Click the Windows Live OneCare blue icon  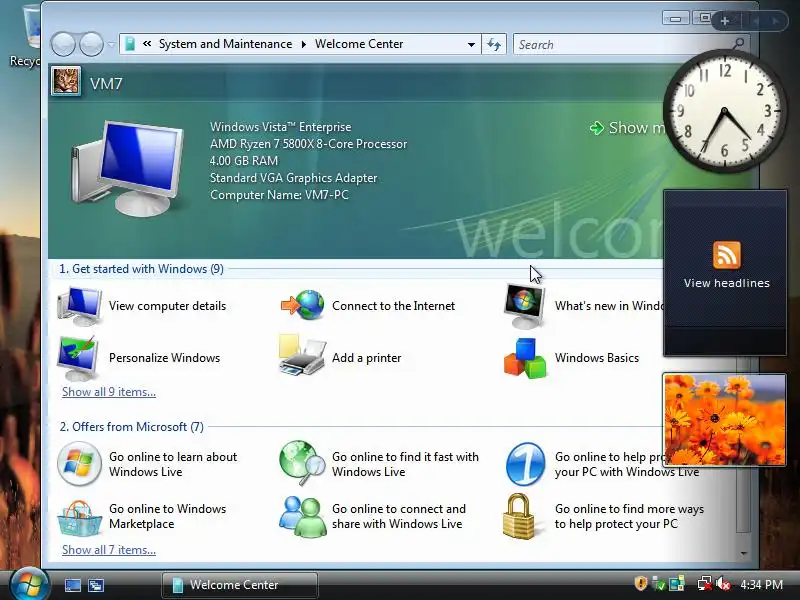point(525,464)
